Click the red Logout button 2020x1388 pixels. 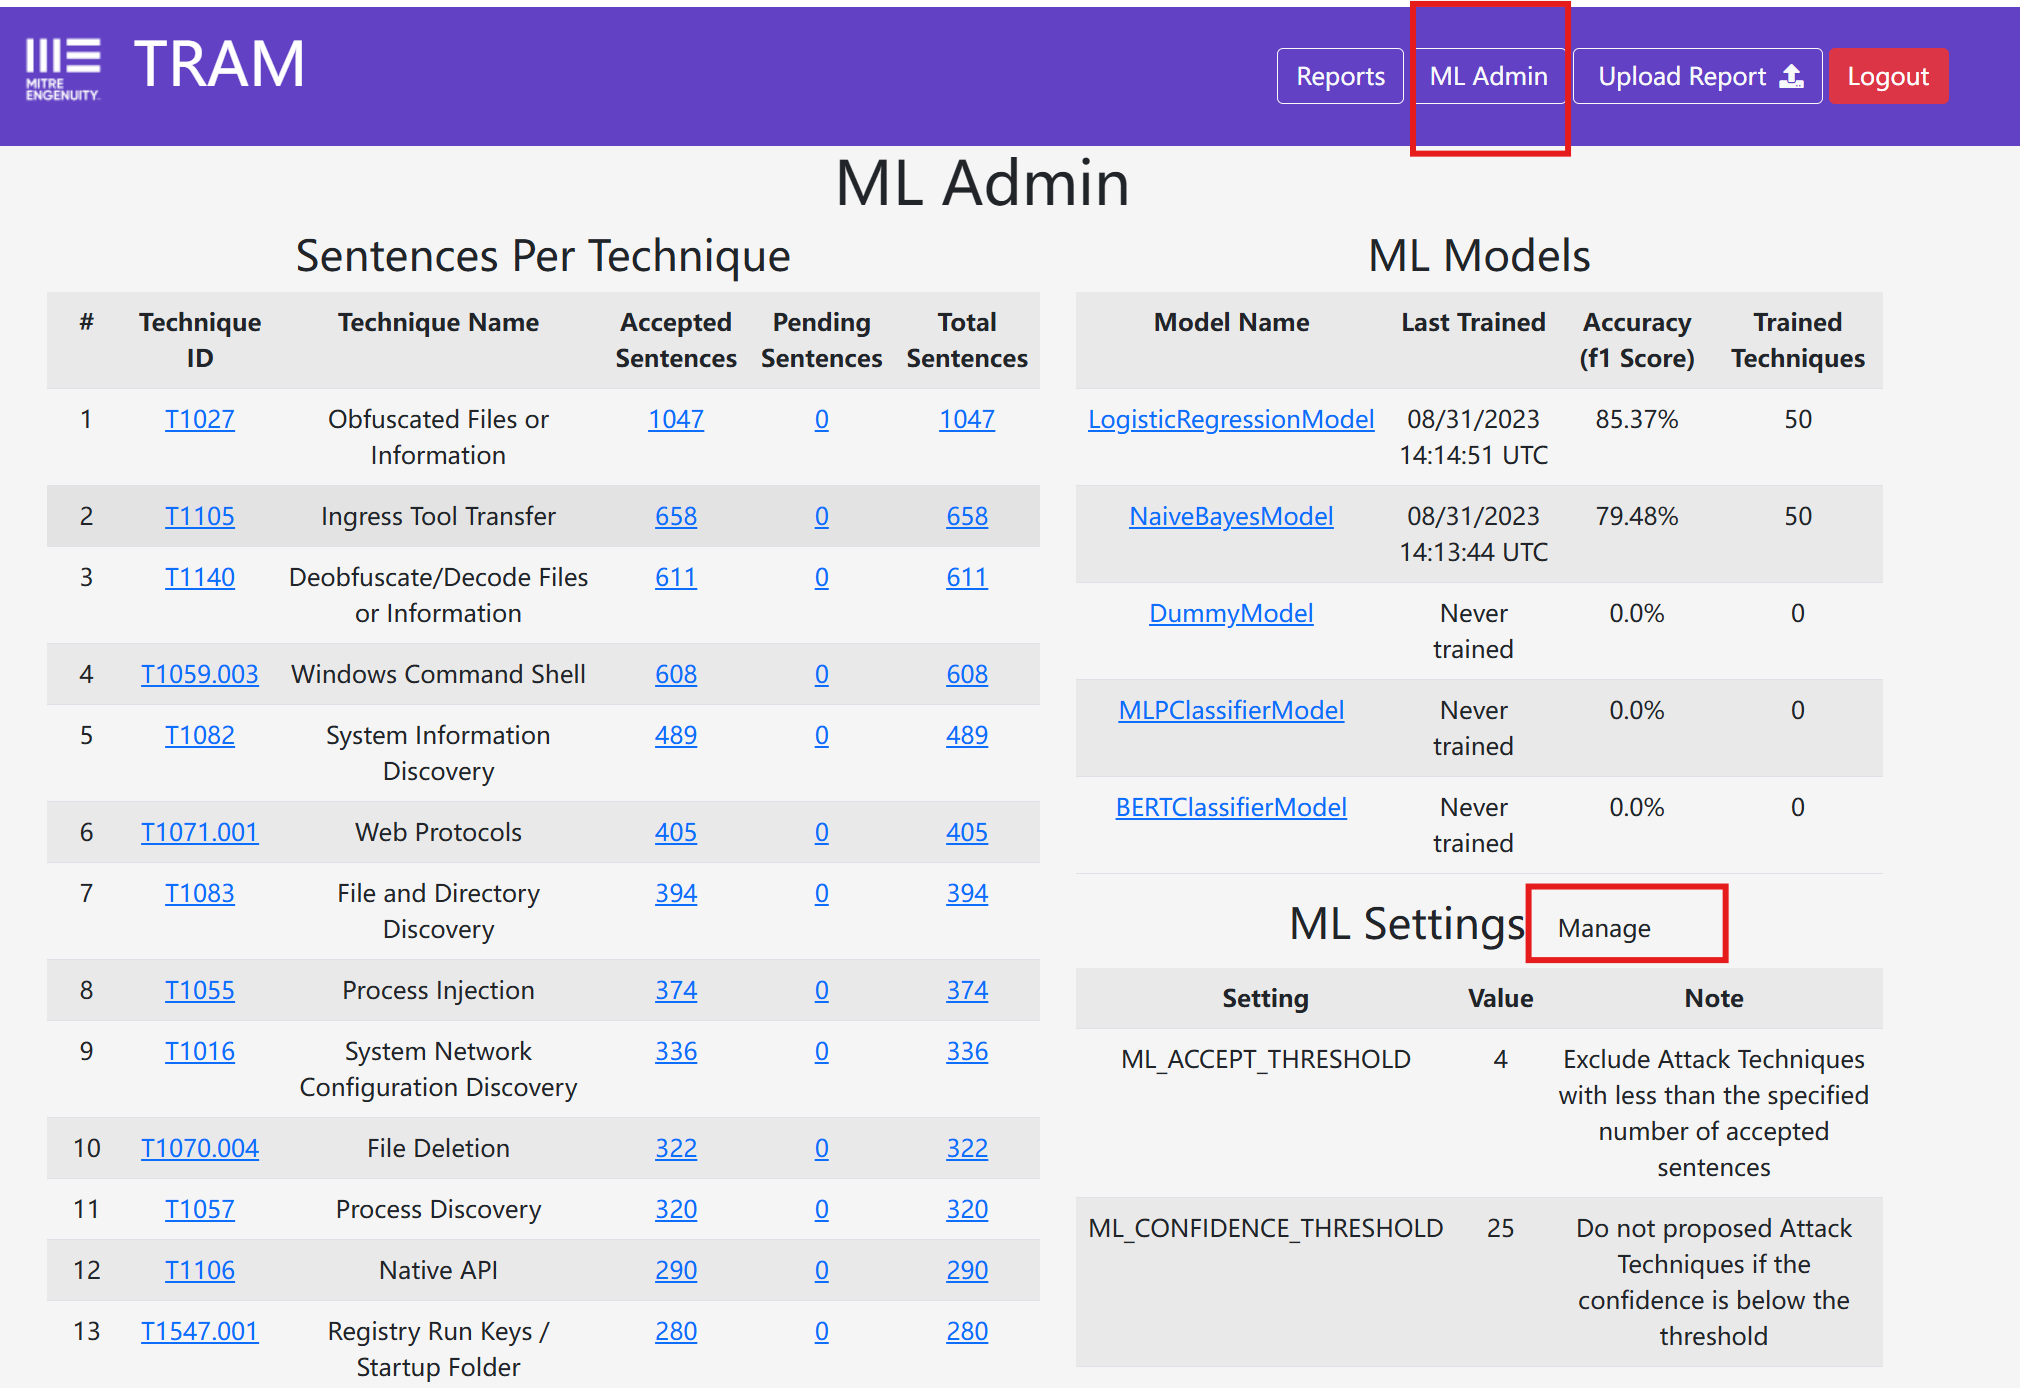(1887, 76)
